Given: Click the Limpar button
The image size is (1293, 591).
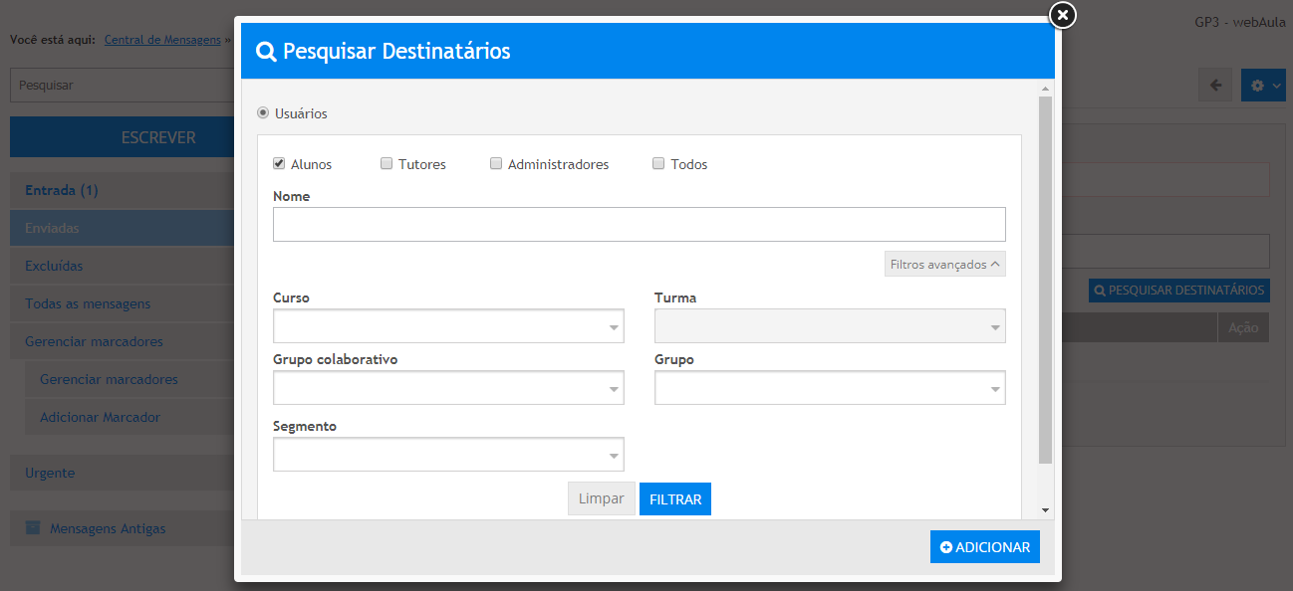Looking at the screenshot, I should 601,499.
